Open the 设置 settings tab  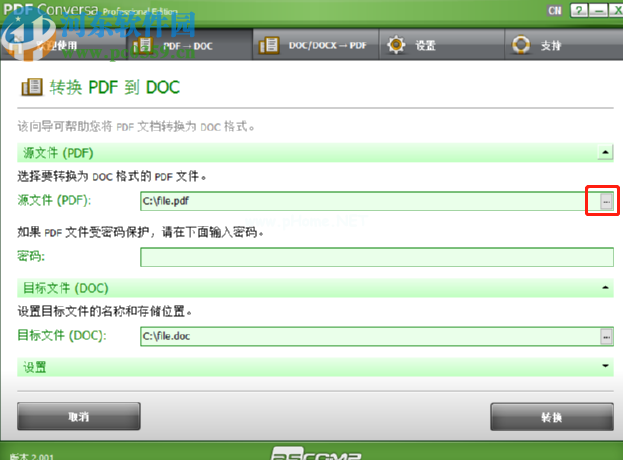tap(441, 45)
